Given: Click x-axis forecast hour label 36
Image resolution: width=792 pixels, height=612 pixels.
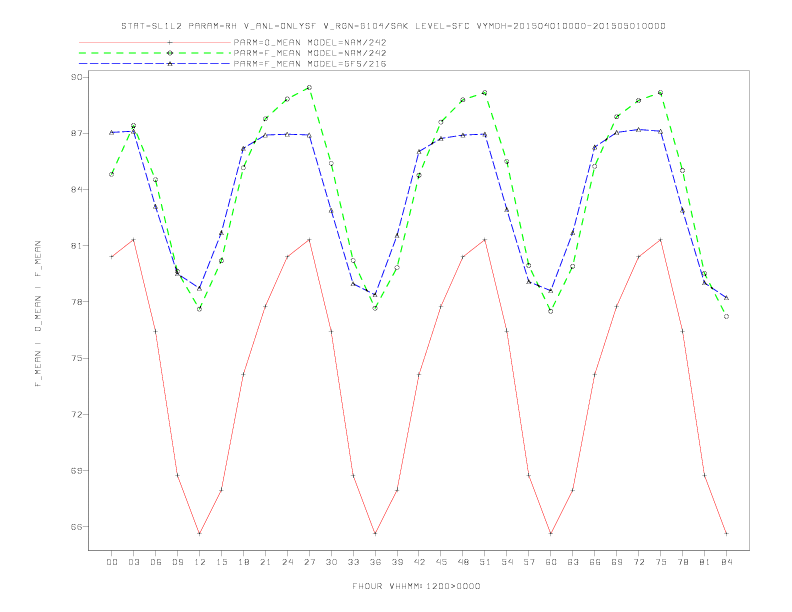Looking at the screenshot, I should point(375,562).
